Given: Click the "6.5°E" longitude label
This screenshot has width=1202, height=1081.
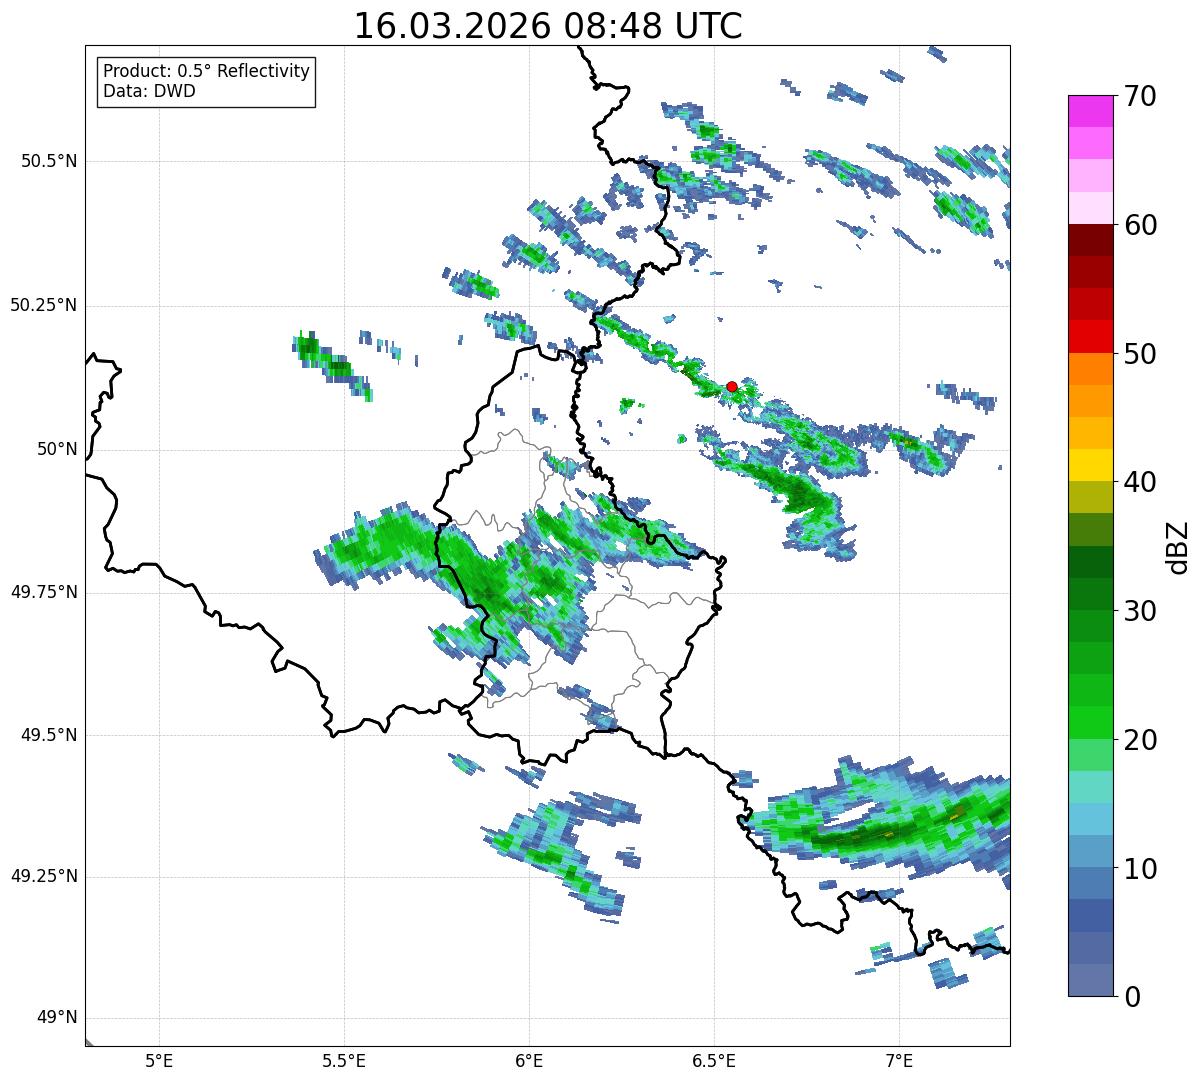Looking at the screenshot, I should (714, 1060).
